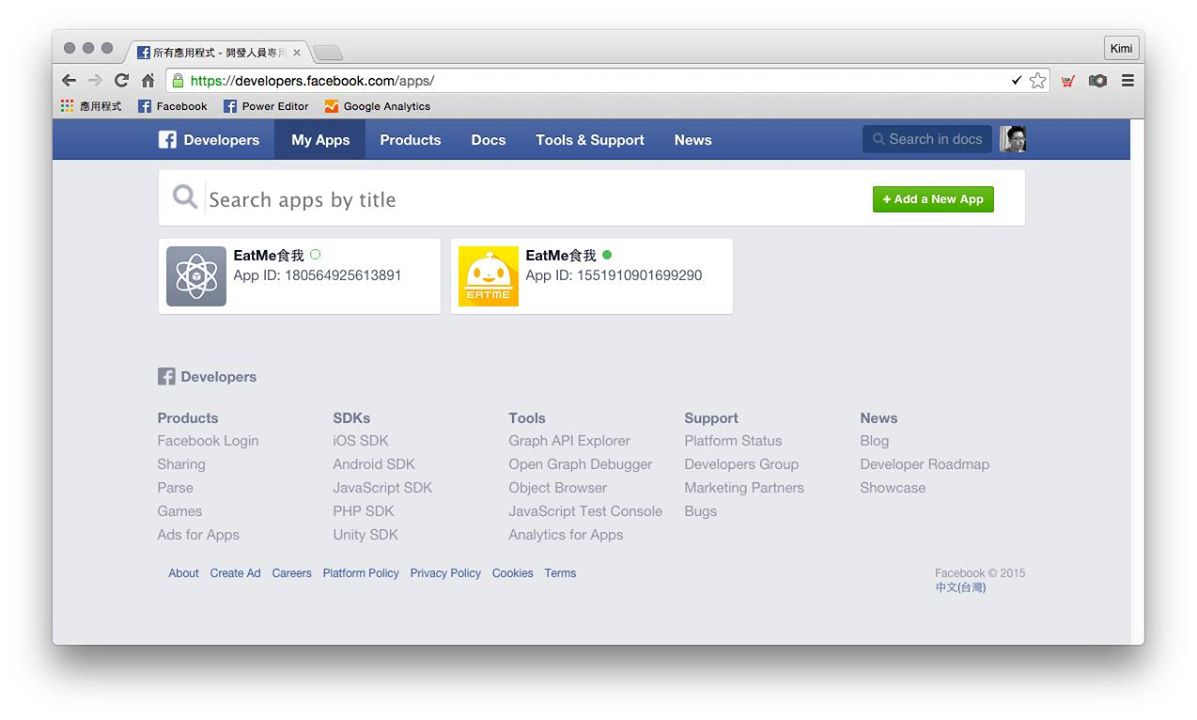This screenshot has width=1197, height=720.
Task: Open the Object Browser link
Action: point(558,488)
